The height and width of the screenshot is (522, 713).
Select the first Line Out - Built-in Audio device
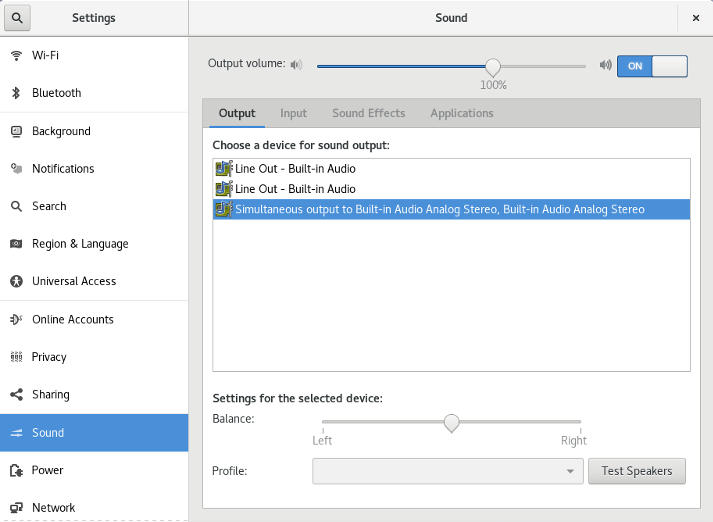tap(294, 168)
